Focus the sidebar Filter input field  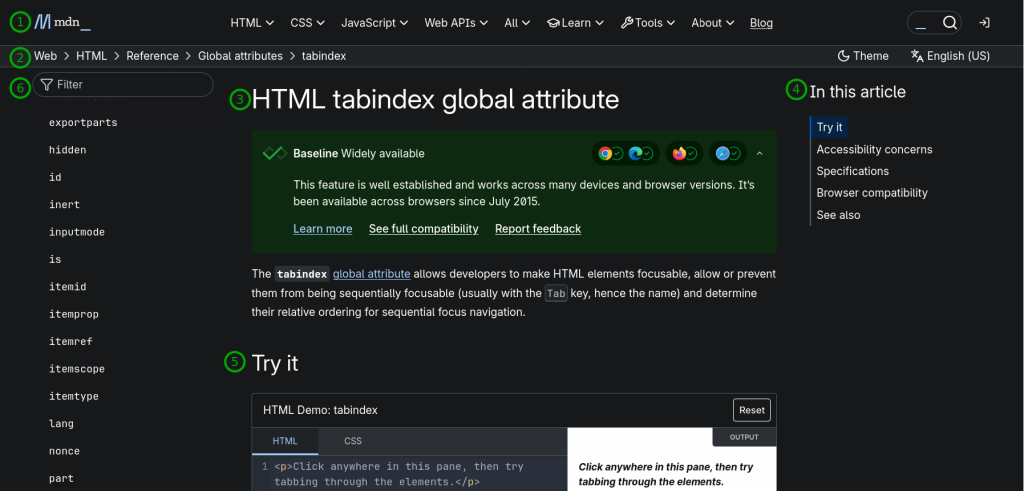123,84
